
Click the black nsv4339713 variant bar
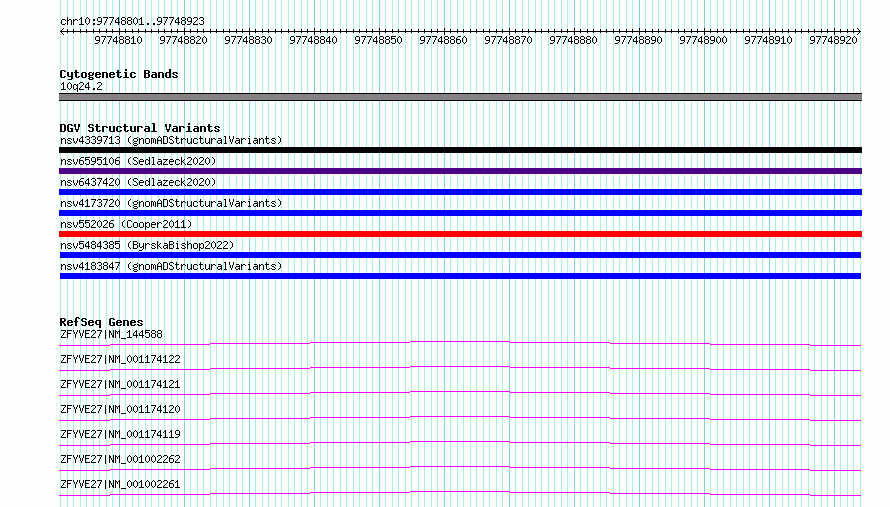point(460,150)
